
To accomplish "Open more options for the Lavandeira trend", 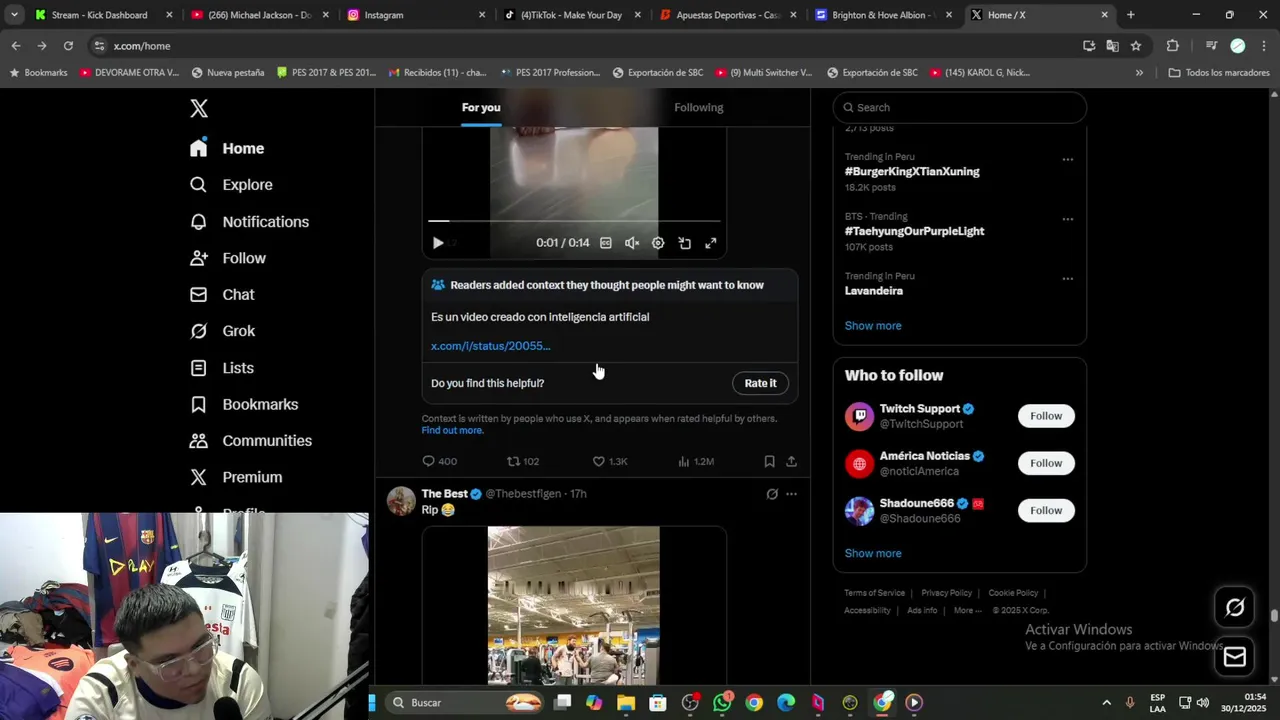I will [1068, 279].
